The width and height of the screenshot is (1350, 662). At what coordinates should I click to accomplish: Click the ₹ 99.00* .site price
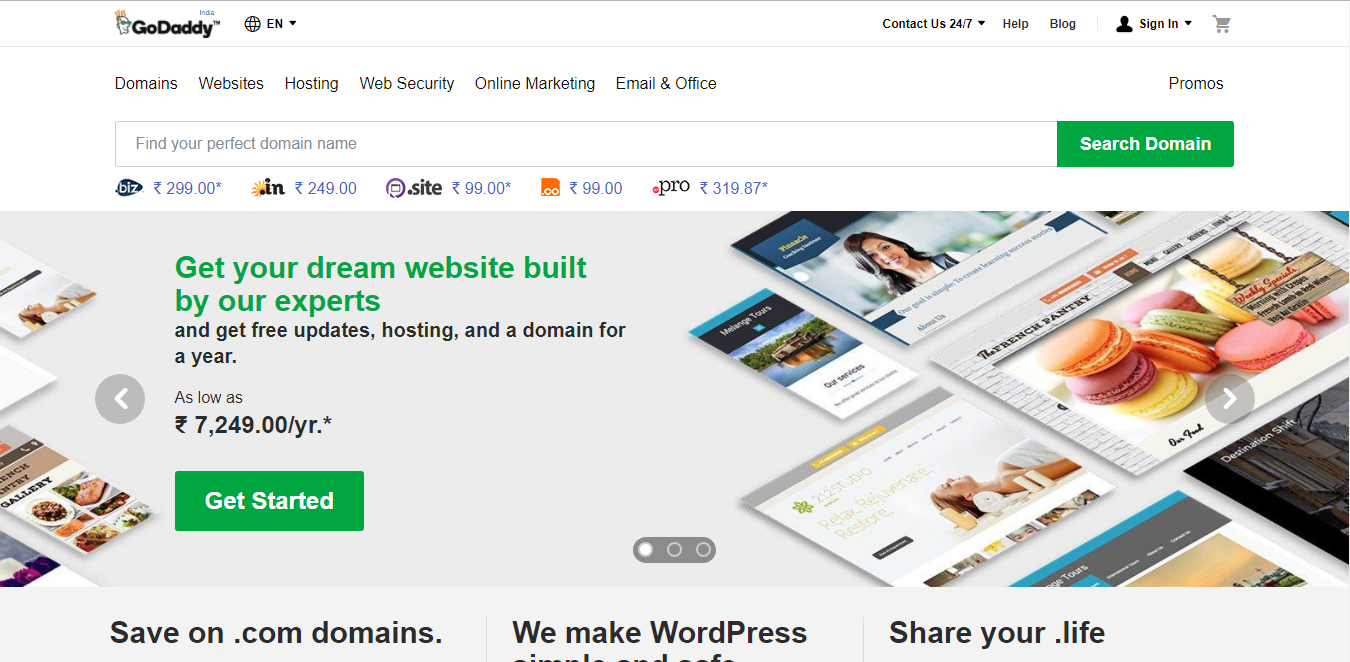click(481, 188)
